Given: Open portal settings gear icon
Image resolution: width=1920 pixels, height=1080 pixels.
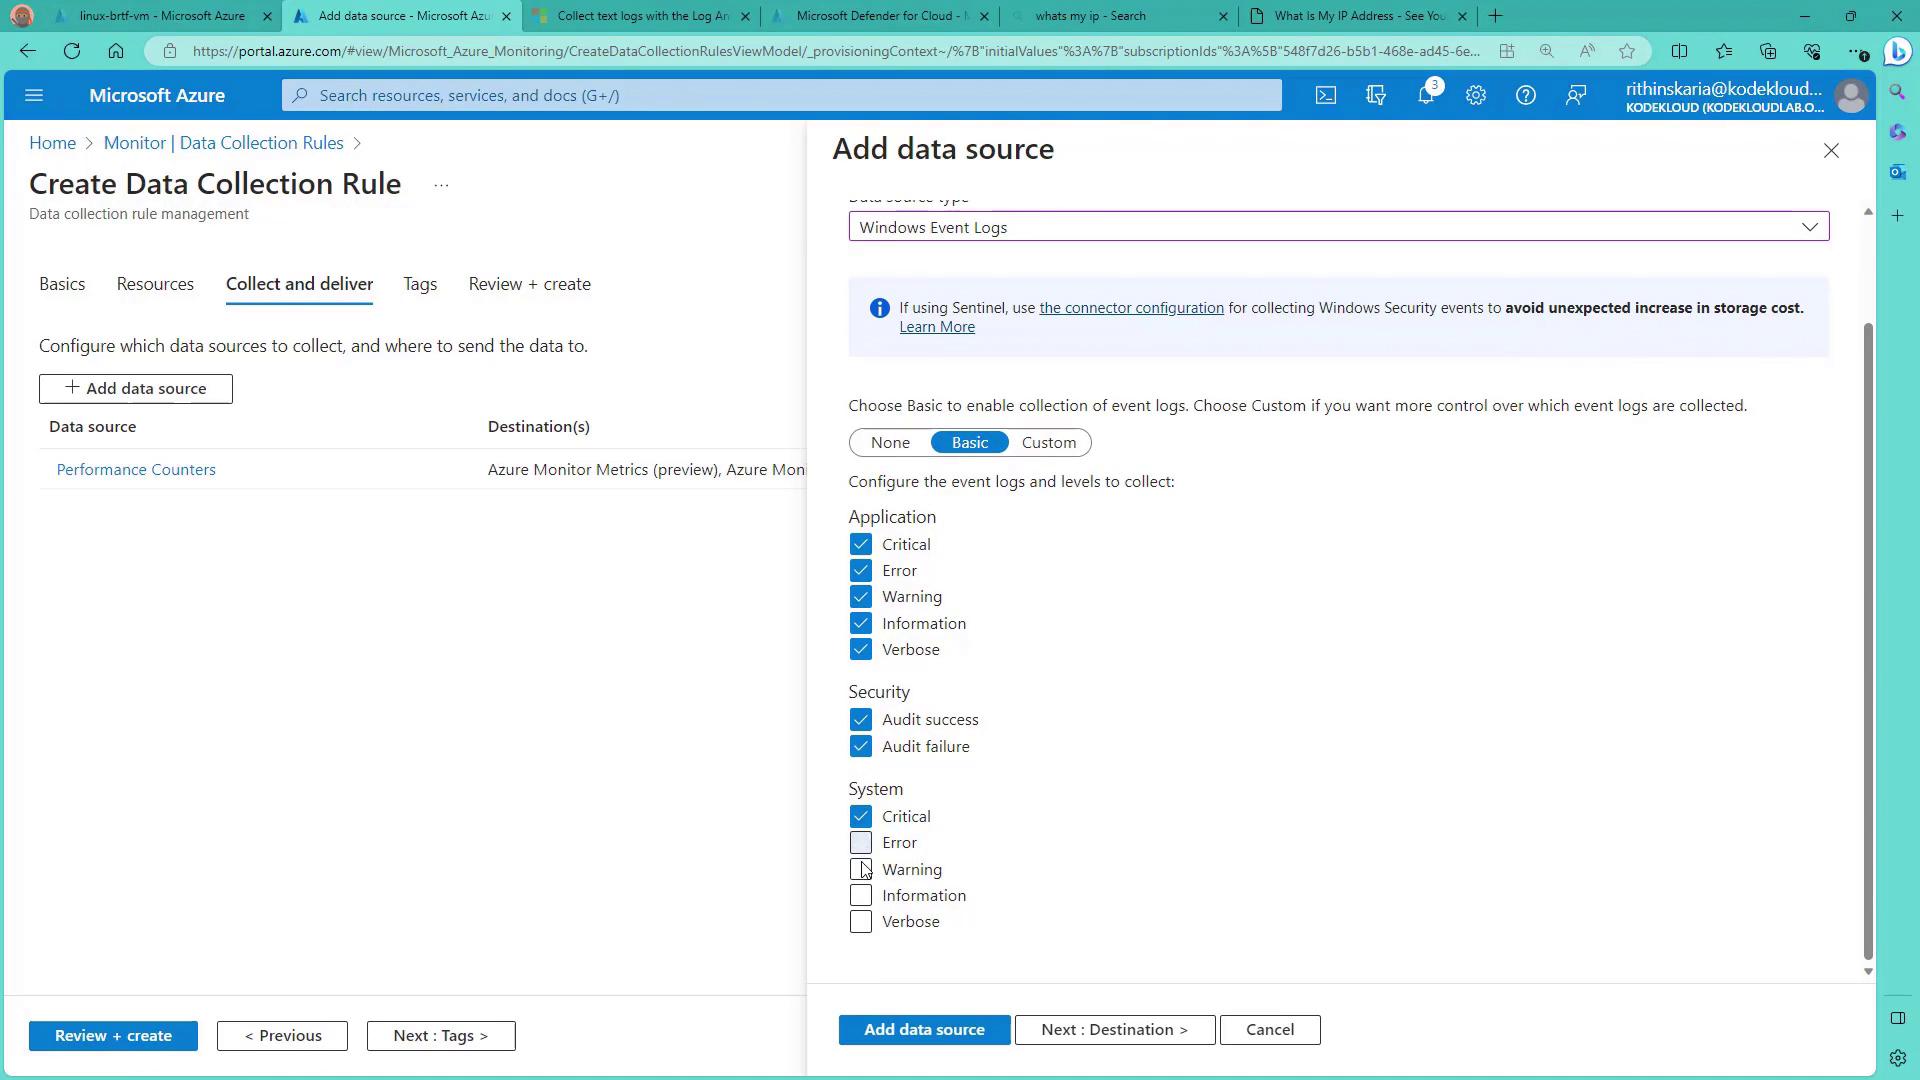Looking at the screenshot, I should pos(1476,95).
